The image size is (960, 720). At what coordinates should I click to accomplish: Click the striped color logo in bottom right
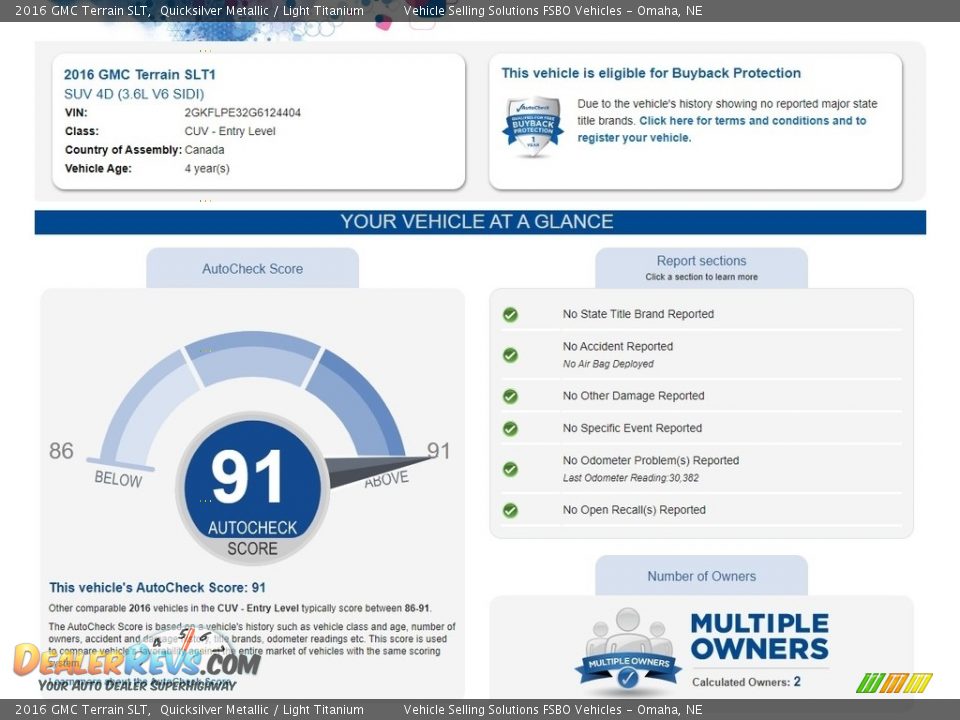pos(894,683)
